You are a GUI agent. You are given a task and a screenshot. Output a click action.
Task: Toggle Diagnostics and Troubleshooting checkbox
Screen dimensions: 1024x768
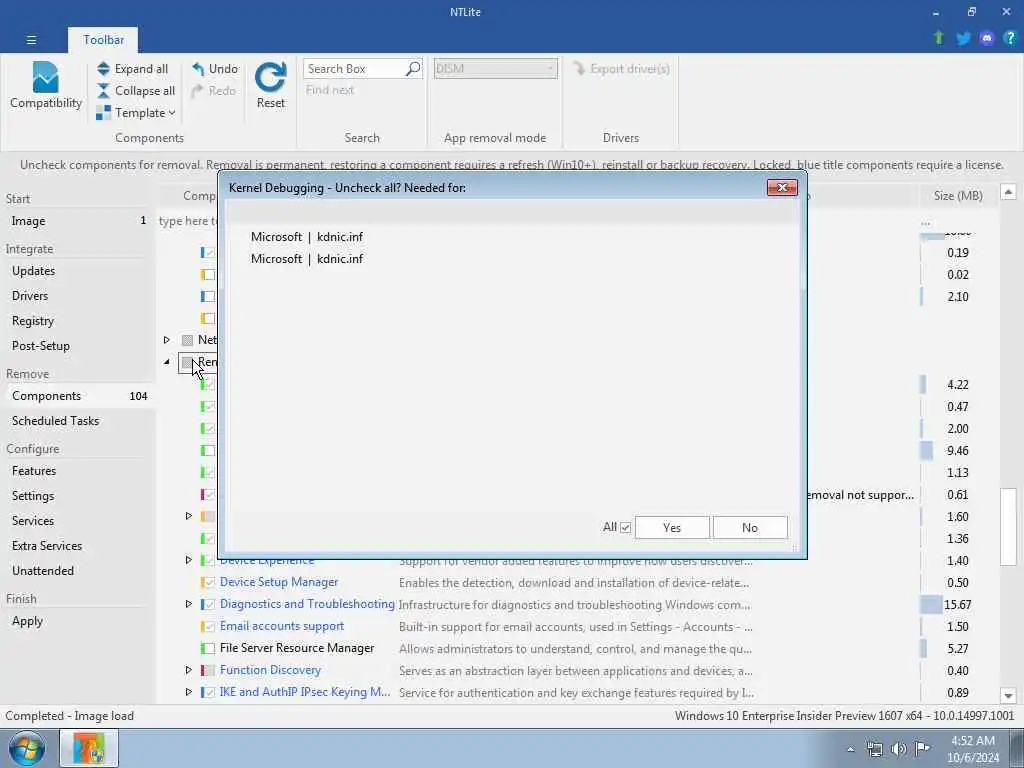[209, 605]
